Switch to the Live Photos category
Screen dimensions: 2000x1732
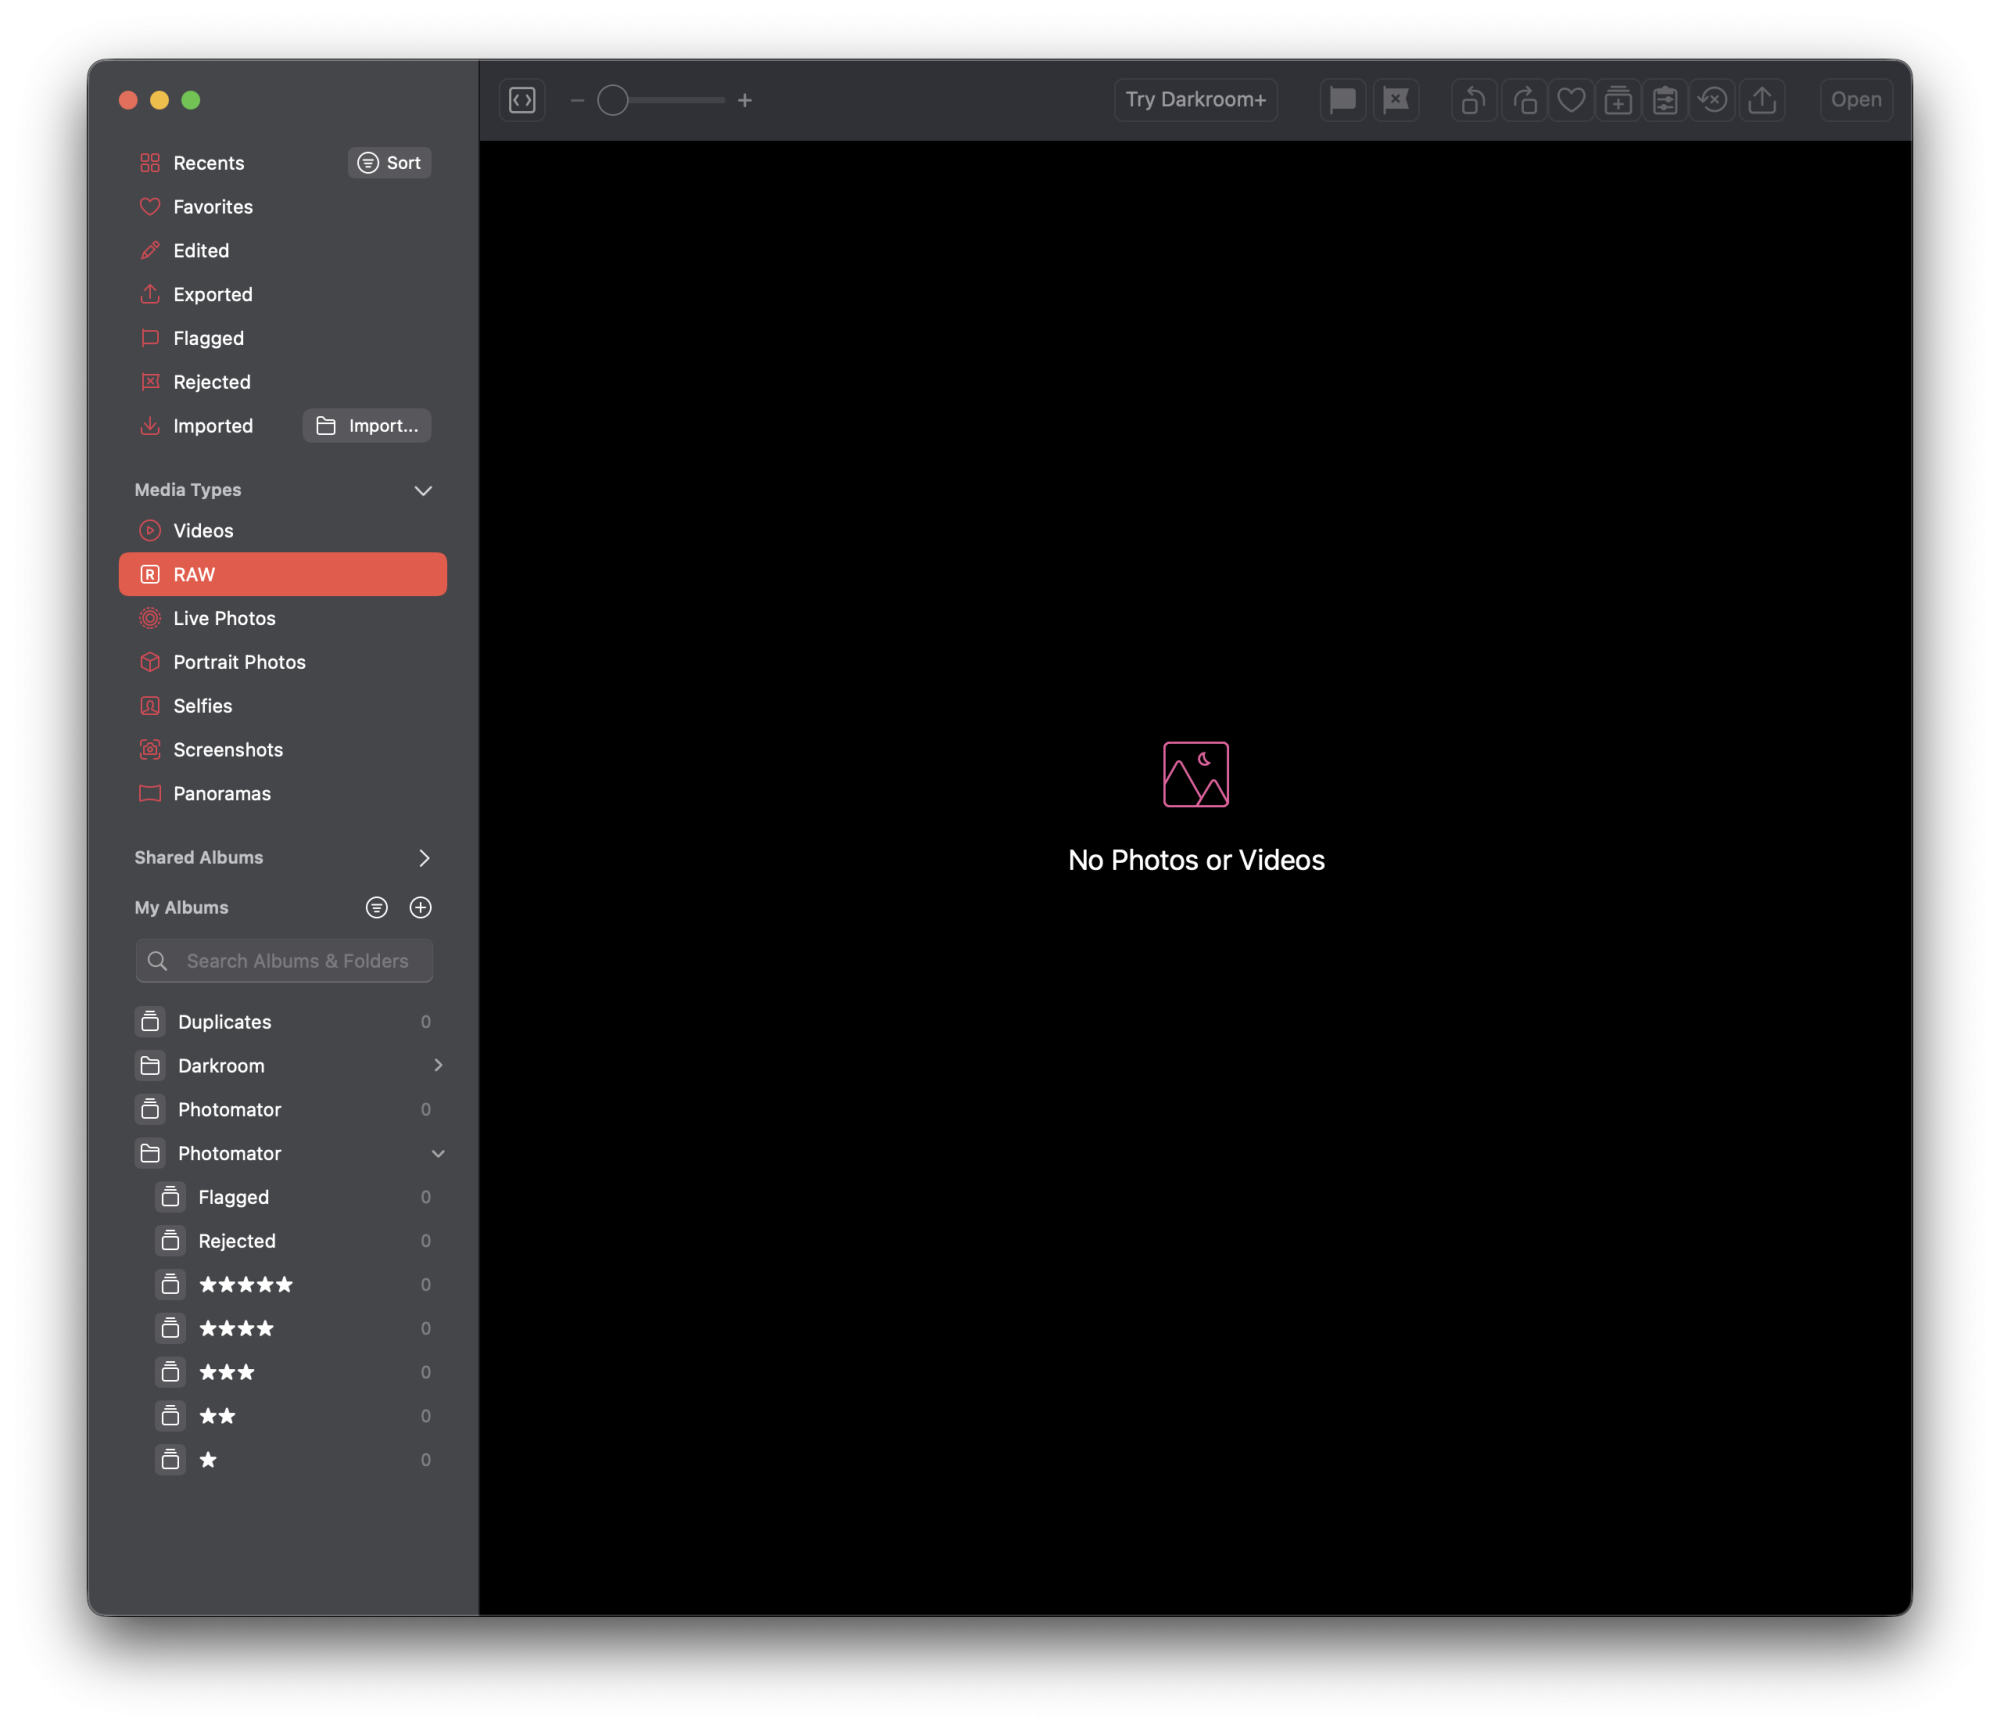pyautogui.click(x=224, y=618)
